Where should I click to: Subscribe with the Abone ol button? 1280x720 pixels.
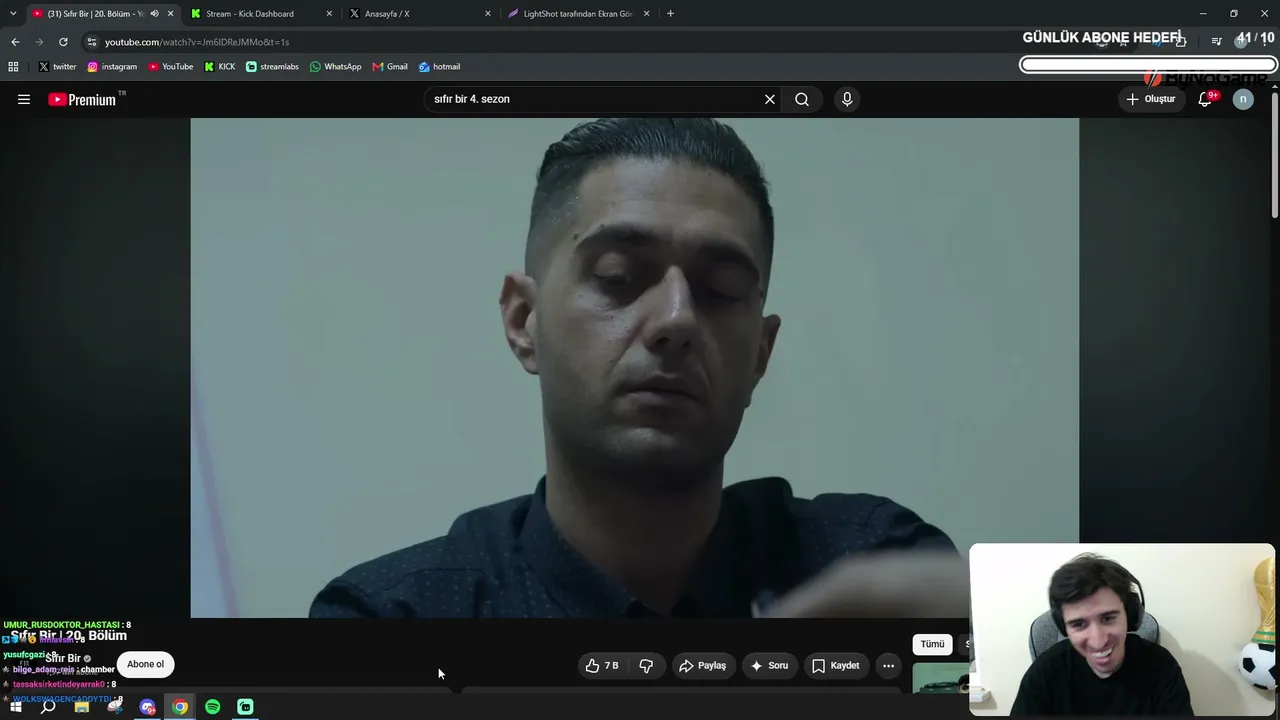pos(145,665)
